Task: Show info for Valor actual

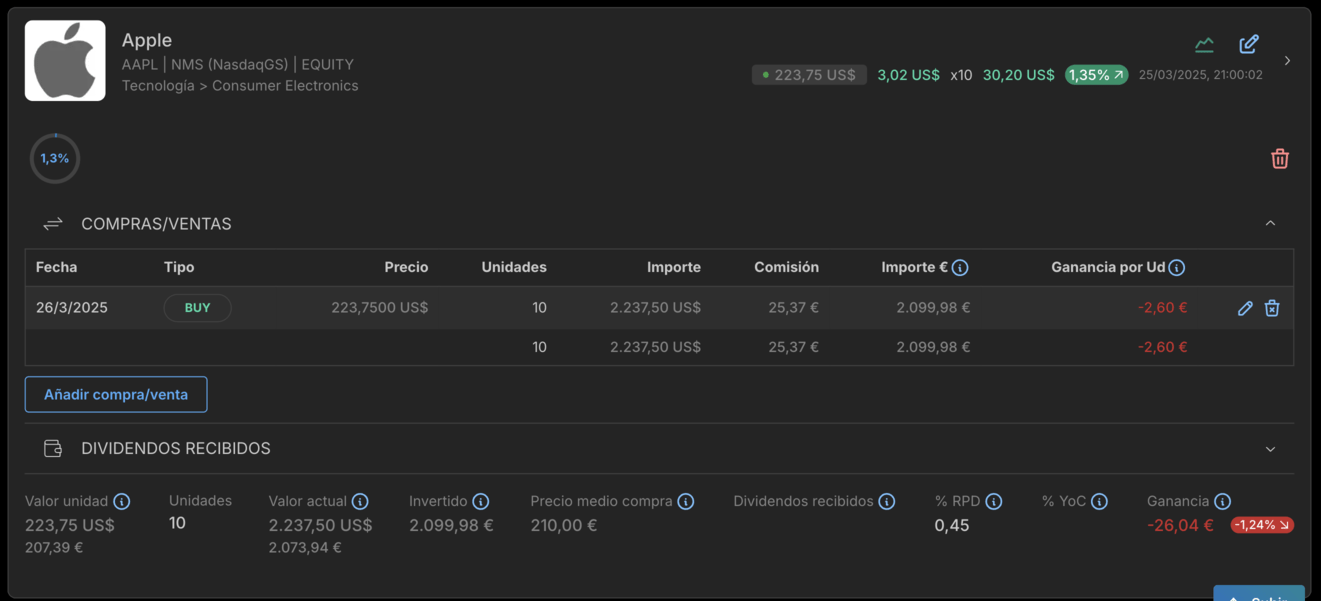Action: click(360, 501)
